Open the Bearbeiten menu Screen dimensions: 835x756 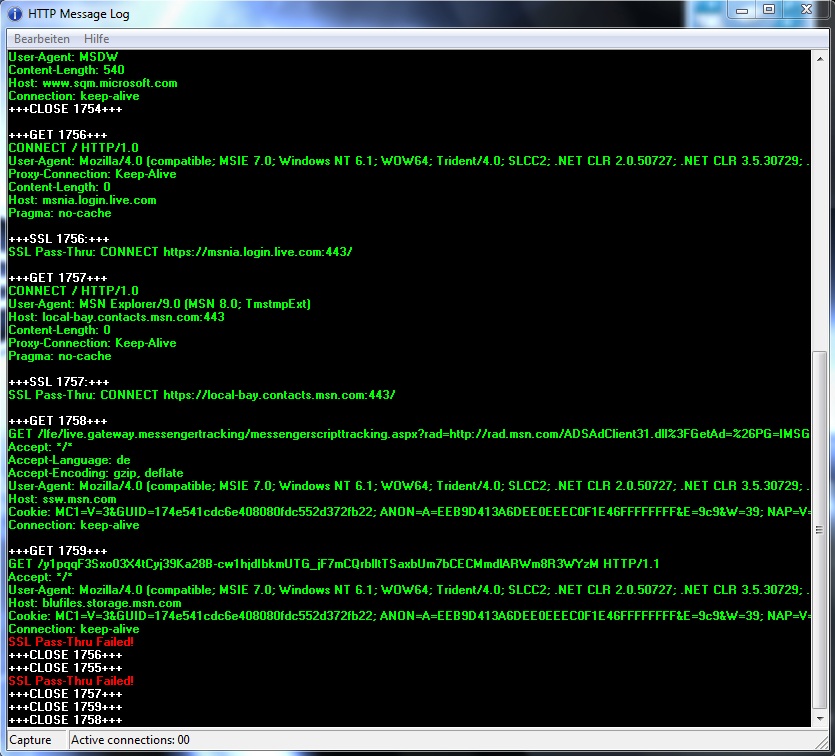[42, 39]
